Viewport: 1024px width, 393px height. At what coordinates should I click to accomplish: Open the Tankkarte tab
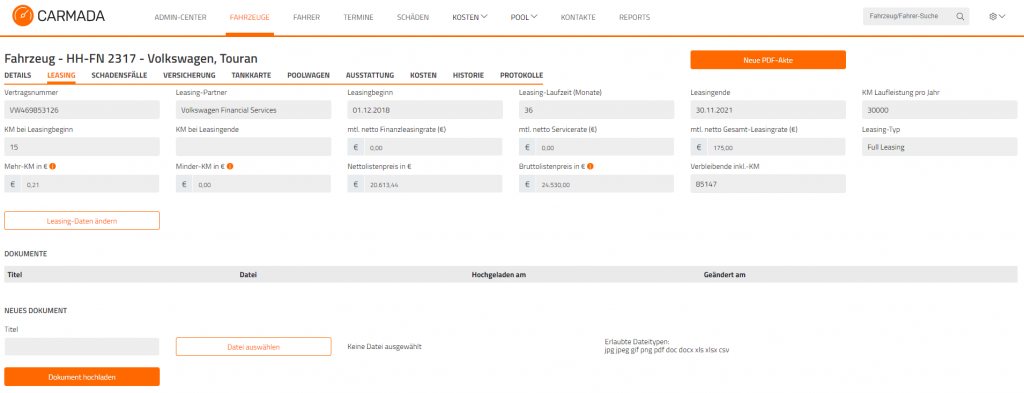click(x=251, y=75)
